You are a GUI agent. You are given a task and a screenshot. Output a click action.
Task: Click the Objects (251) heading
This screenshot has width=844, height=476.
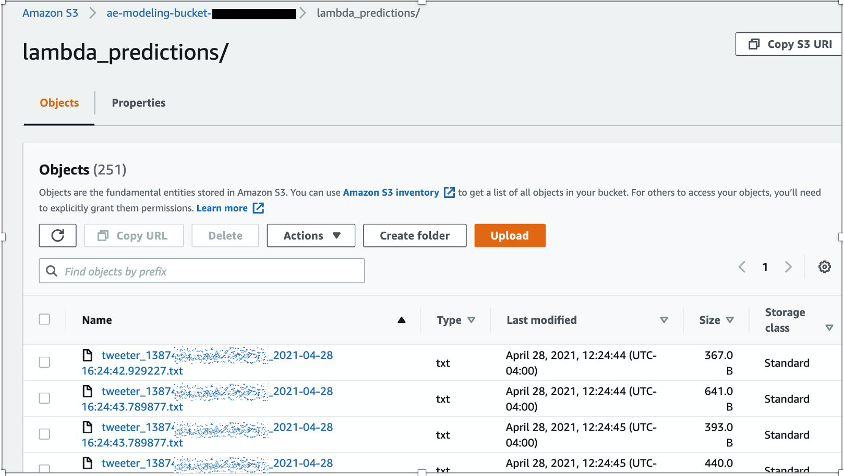[x=83, y=170]
